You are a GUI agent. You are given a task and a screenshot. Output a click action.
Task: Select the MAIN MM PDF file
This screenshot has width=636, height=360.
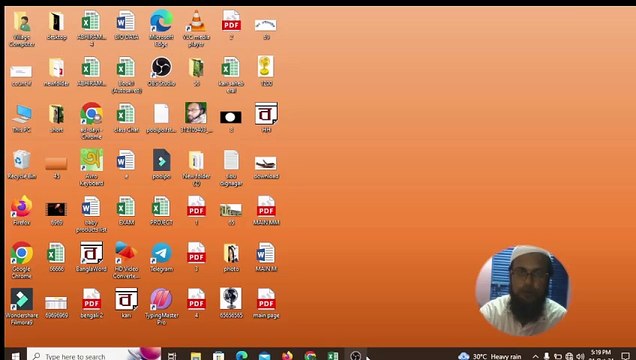tap(266, 210)
